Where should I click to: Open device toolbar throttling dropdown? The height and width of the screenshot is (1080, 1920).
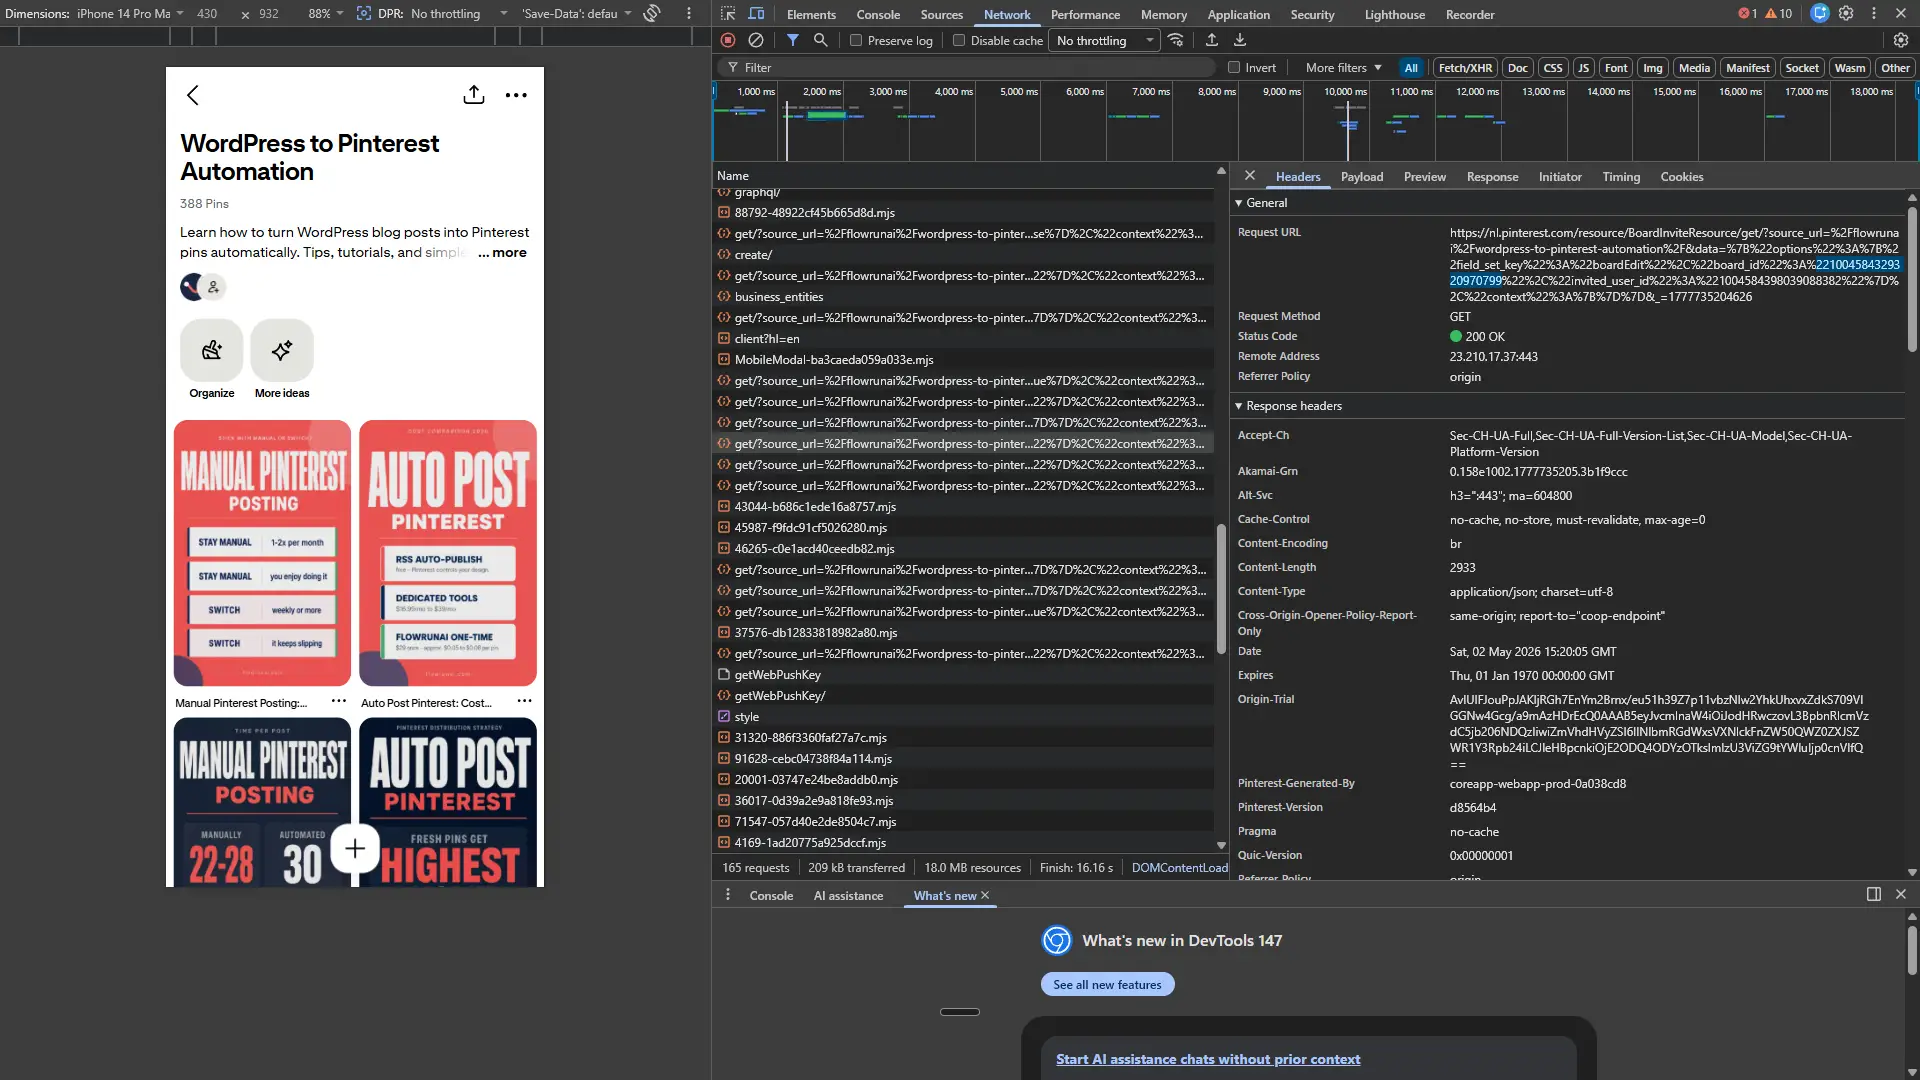coord(459,14)
